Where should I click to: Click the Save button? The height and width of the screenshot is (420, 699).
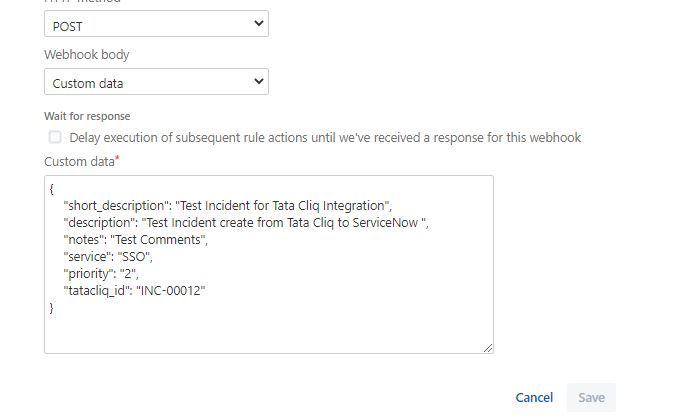point(591,397)
